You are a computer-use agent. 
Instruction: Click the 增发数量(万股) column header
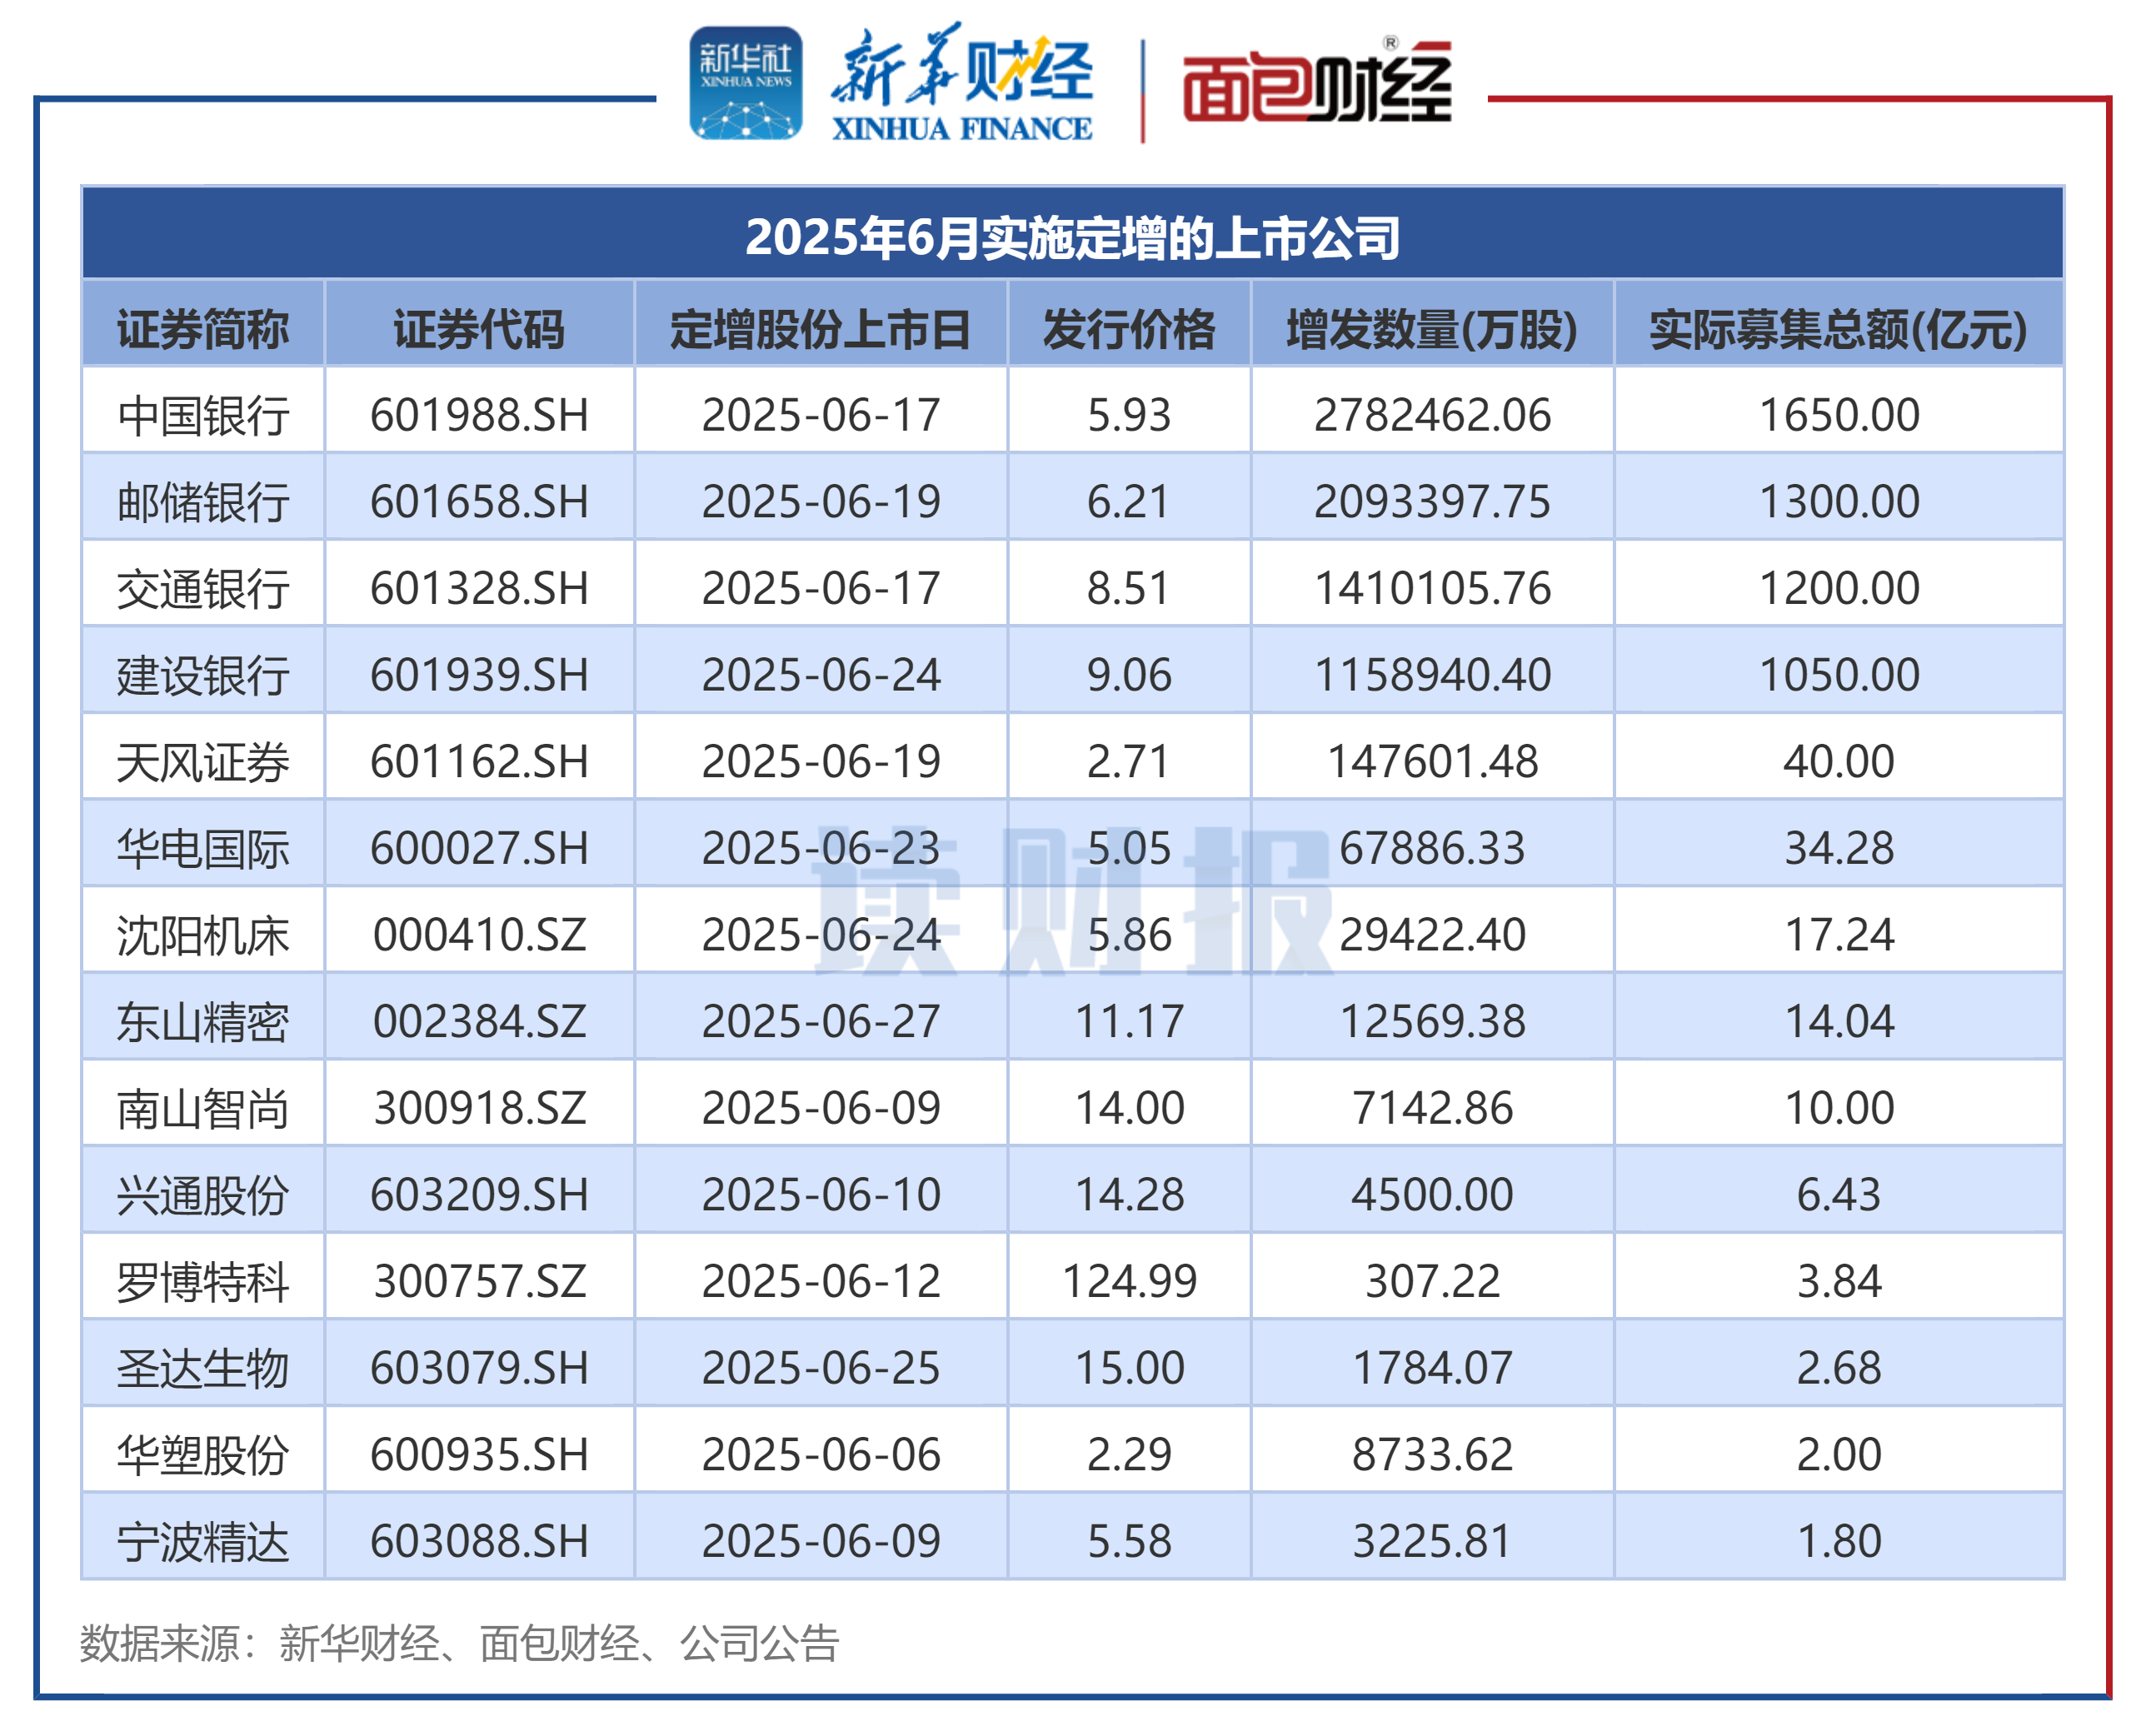pos(1431,329)
